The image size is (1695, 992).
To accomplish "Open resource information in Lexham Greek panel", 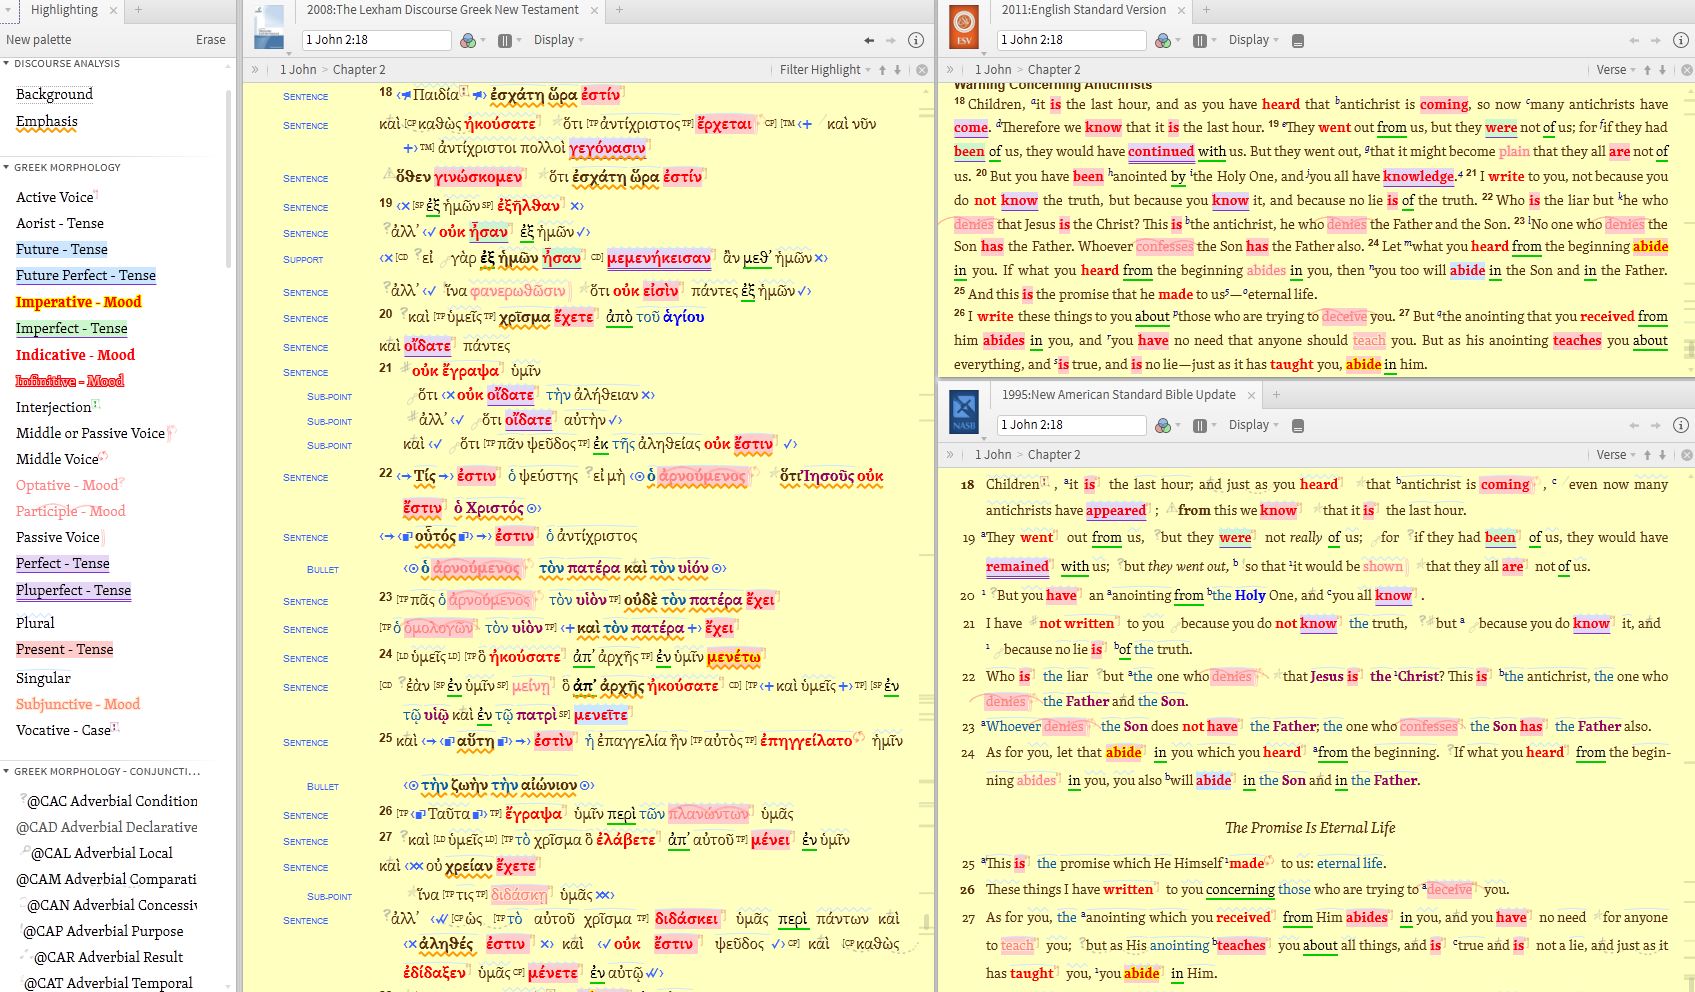I will 915,40.
